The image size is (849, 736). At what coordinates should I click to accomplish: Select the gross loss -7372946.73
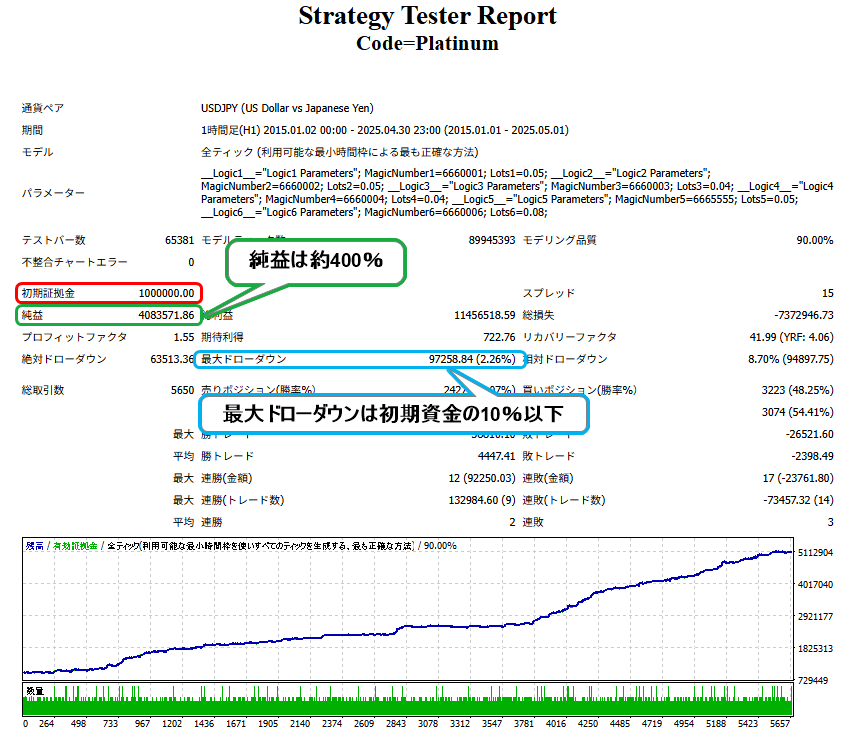pyautogui.click(x=804, y=315)
